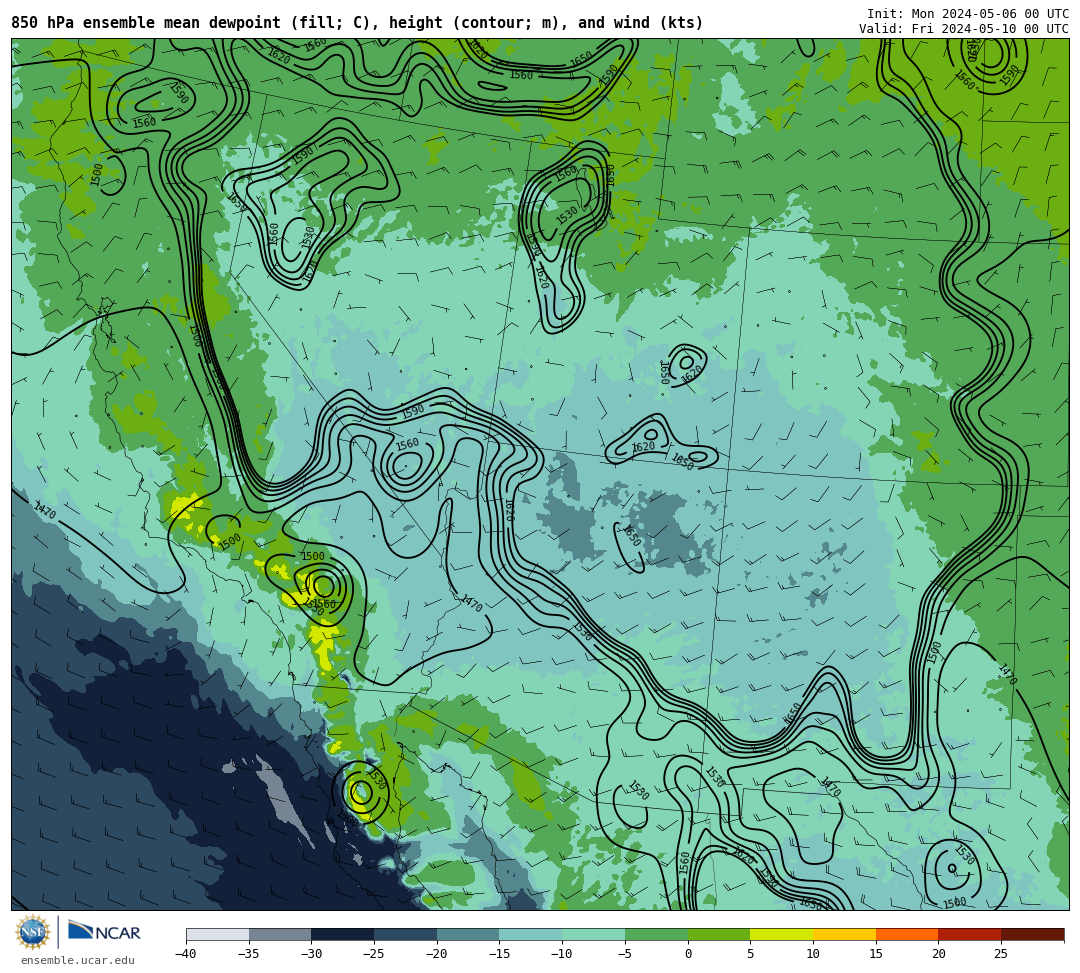Click the NSF circular logo

point(33,933)
